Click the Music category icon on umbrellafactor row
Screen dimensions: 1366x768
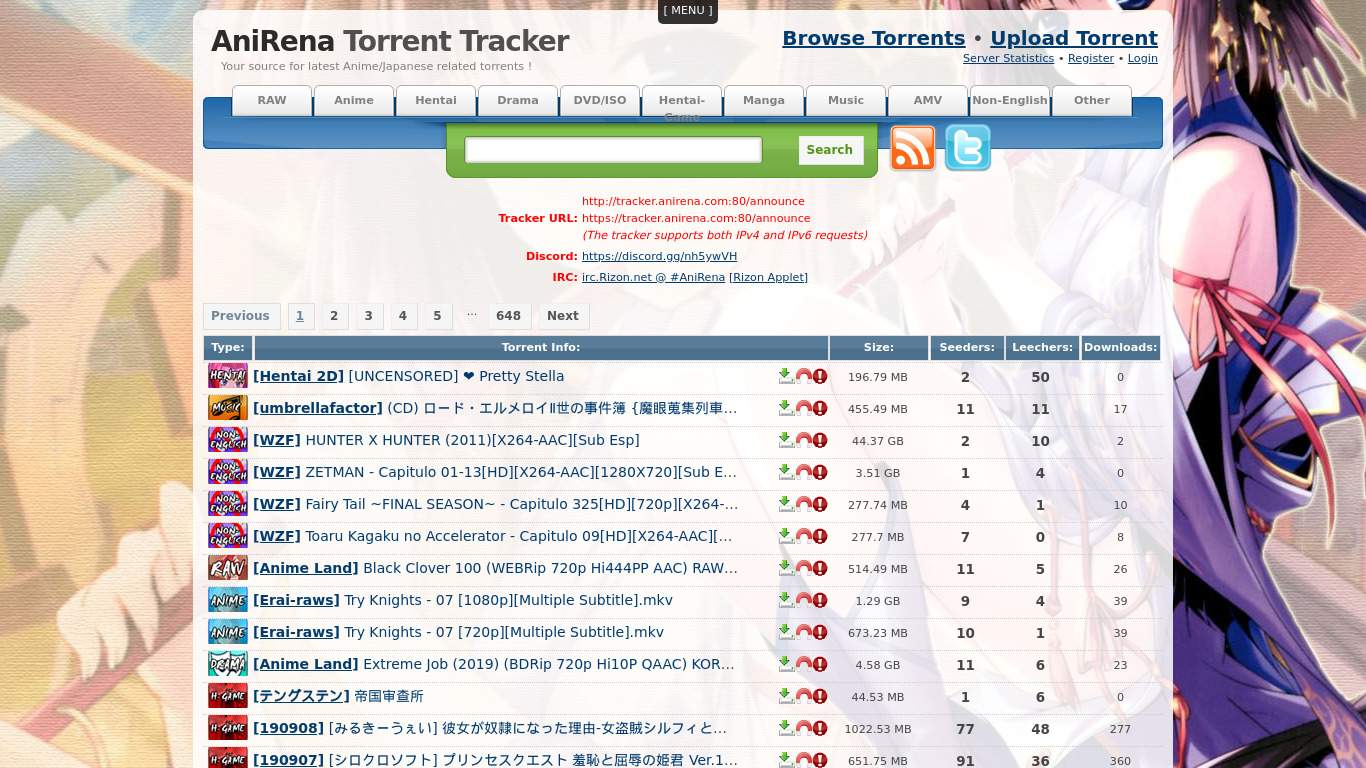tap(228, 408)
